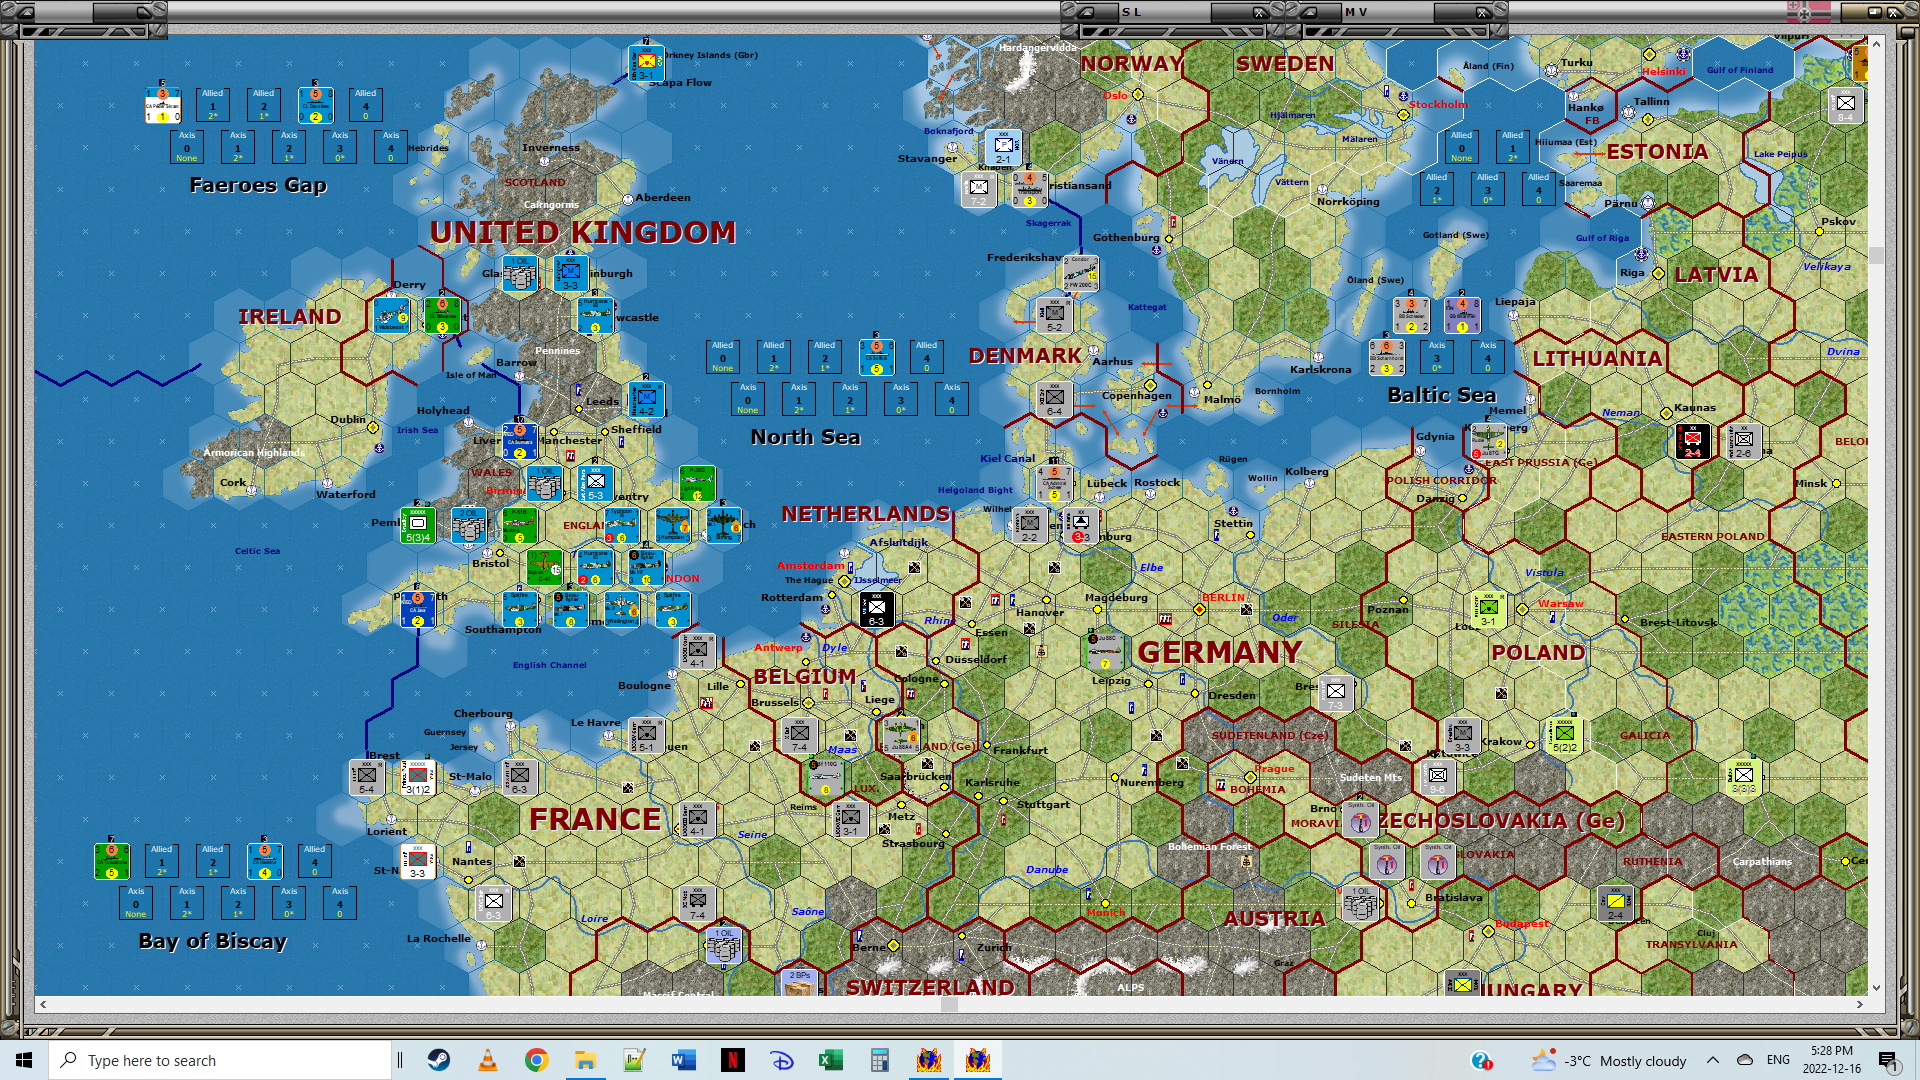Select the 3-3 unit at Krakow

point(1463,735)
